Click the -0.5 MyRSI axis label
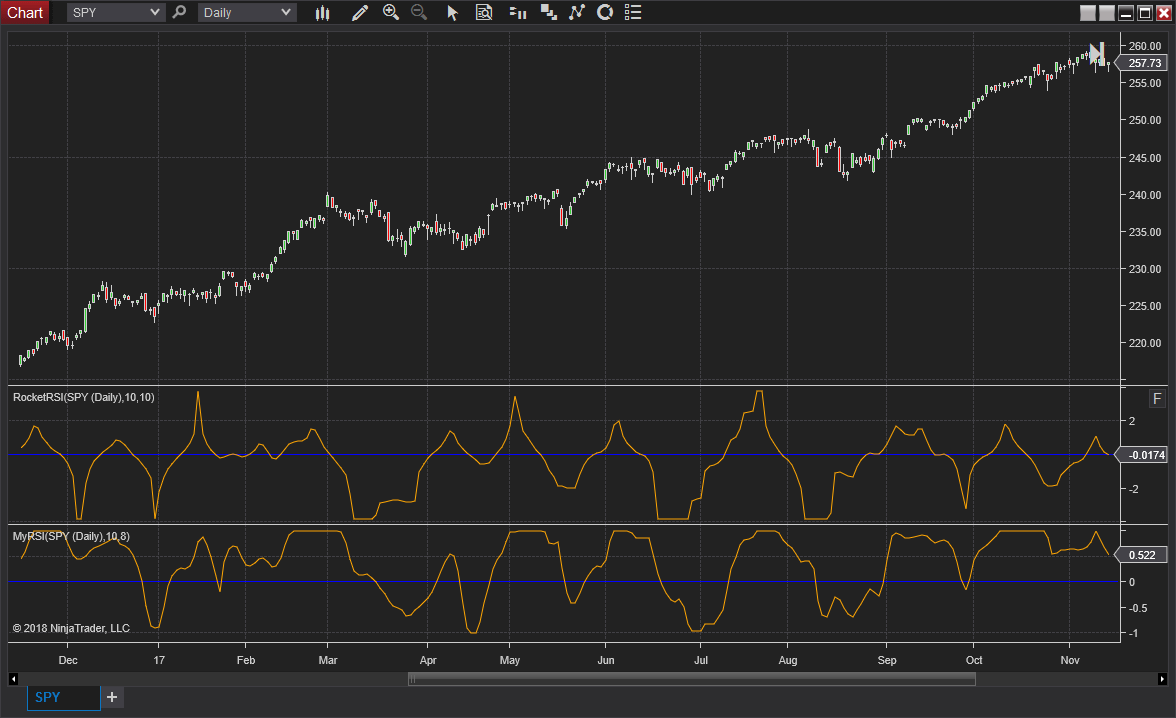Viewport: 1176px width, 718px height. [x=1138, y=608]
